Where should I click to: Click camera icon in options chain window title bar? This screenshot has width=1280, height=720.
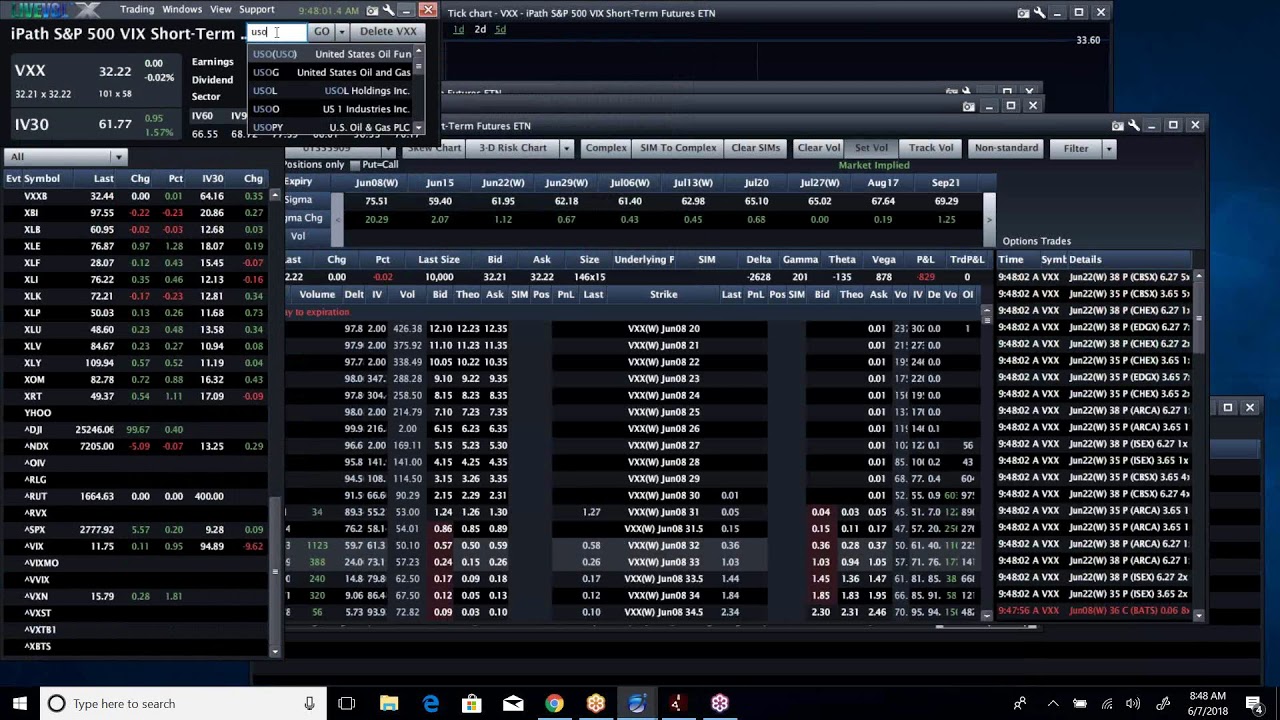pos(1117,125)
